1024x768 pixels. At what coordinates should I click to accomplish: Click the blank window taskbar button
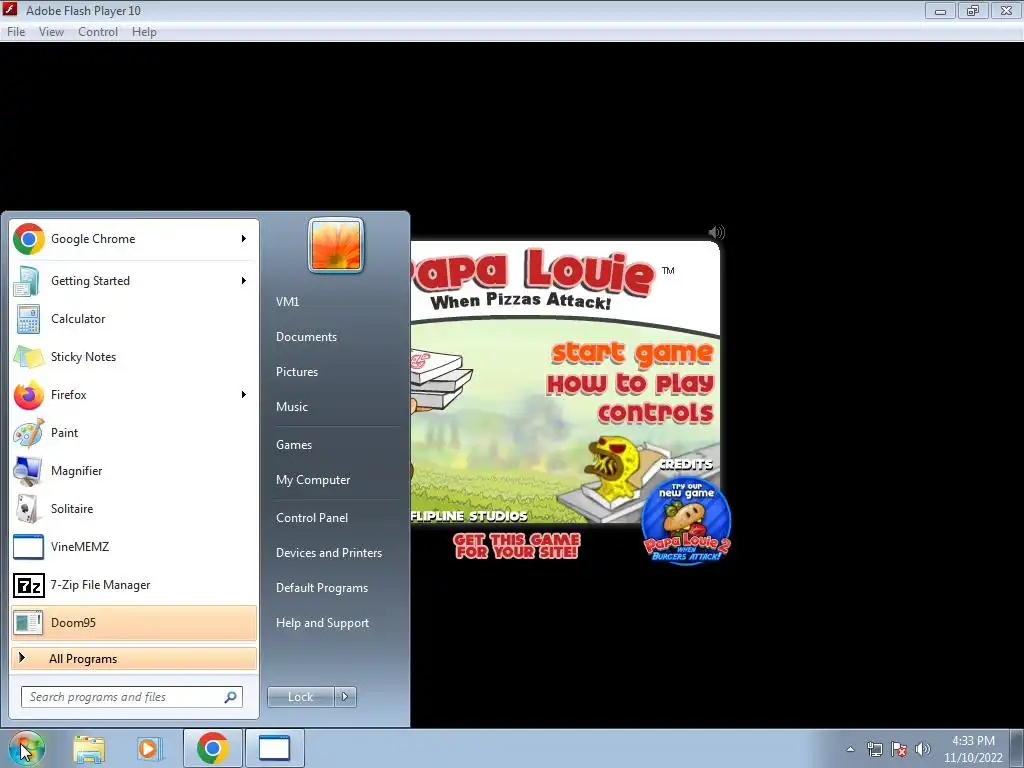point(274,748)
